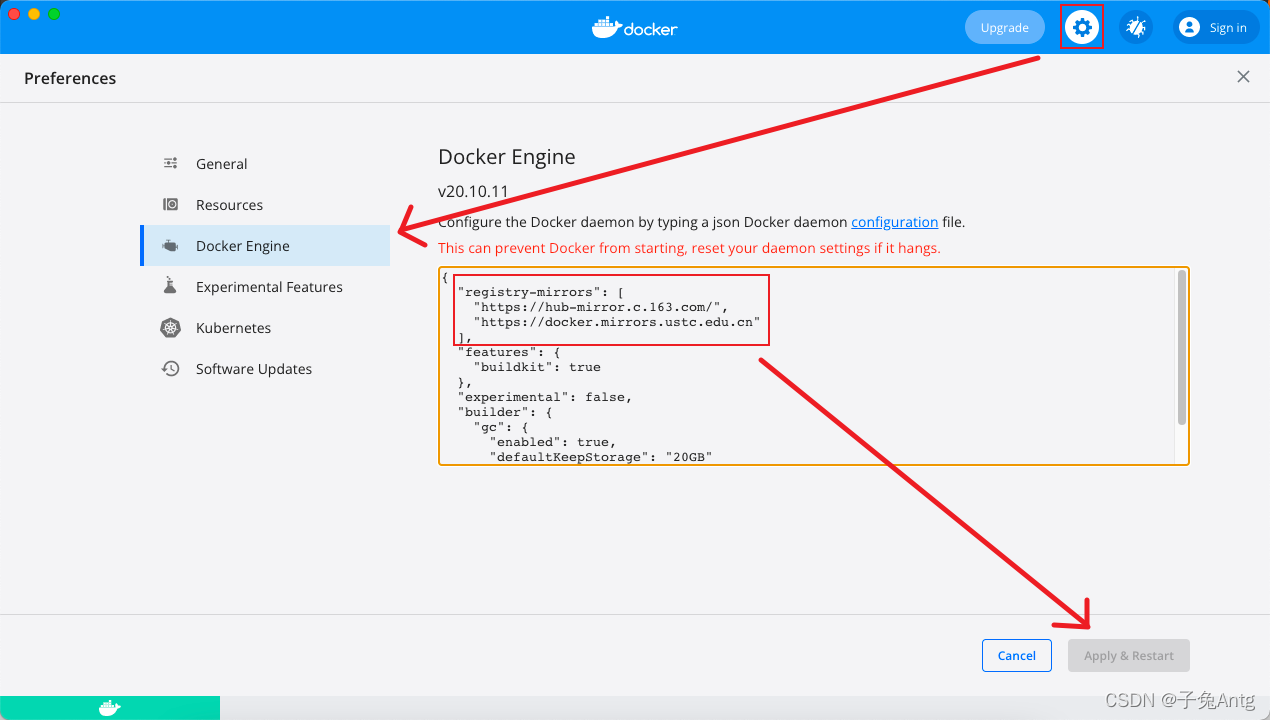This screenshot has height=720, width=1270.
Task: Go to the Kubernetes tab
Action: pyautogui.click(x=265, y=328)
